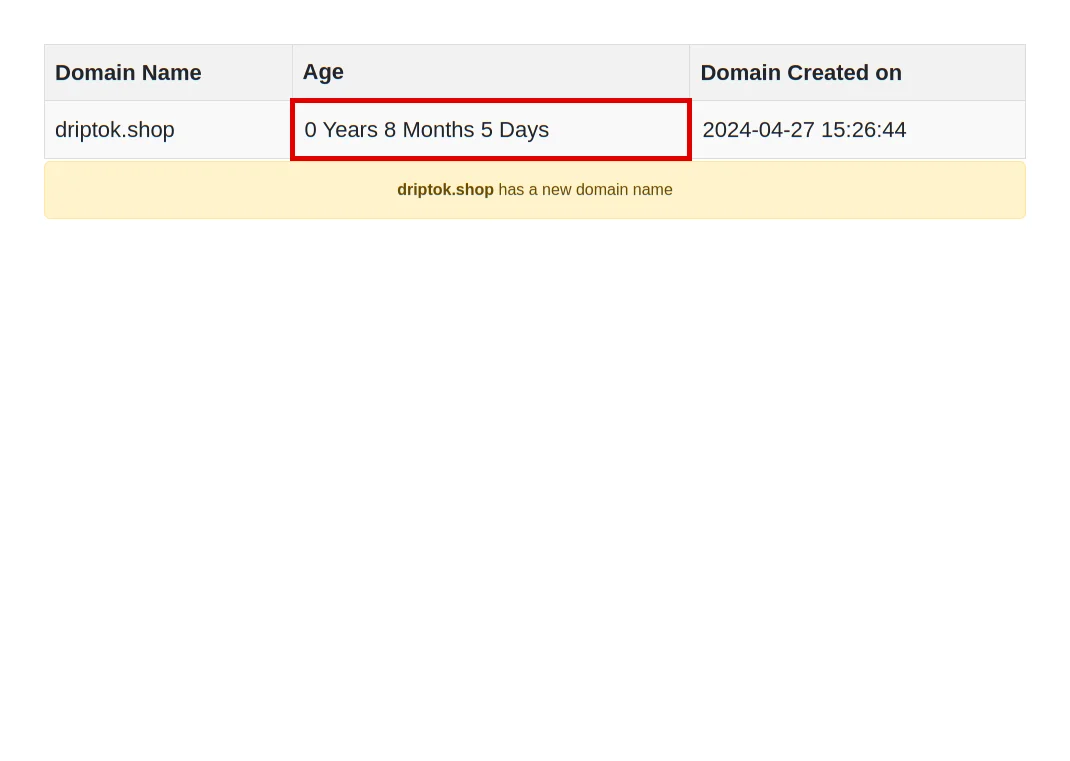Click the Age column header
Image resolution: width=1070 pixels, height=761 pixels.
pos(323,72)
